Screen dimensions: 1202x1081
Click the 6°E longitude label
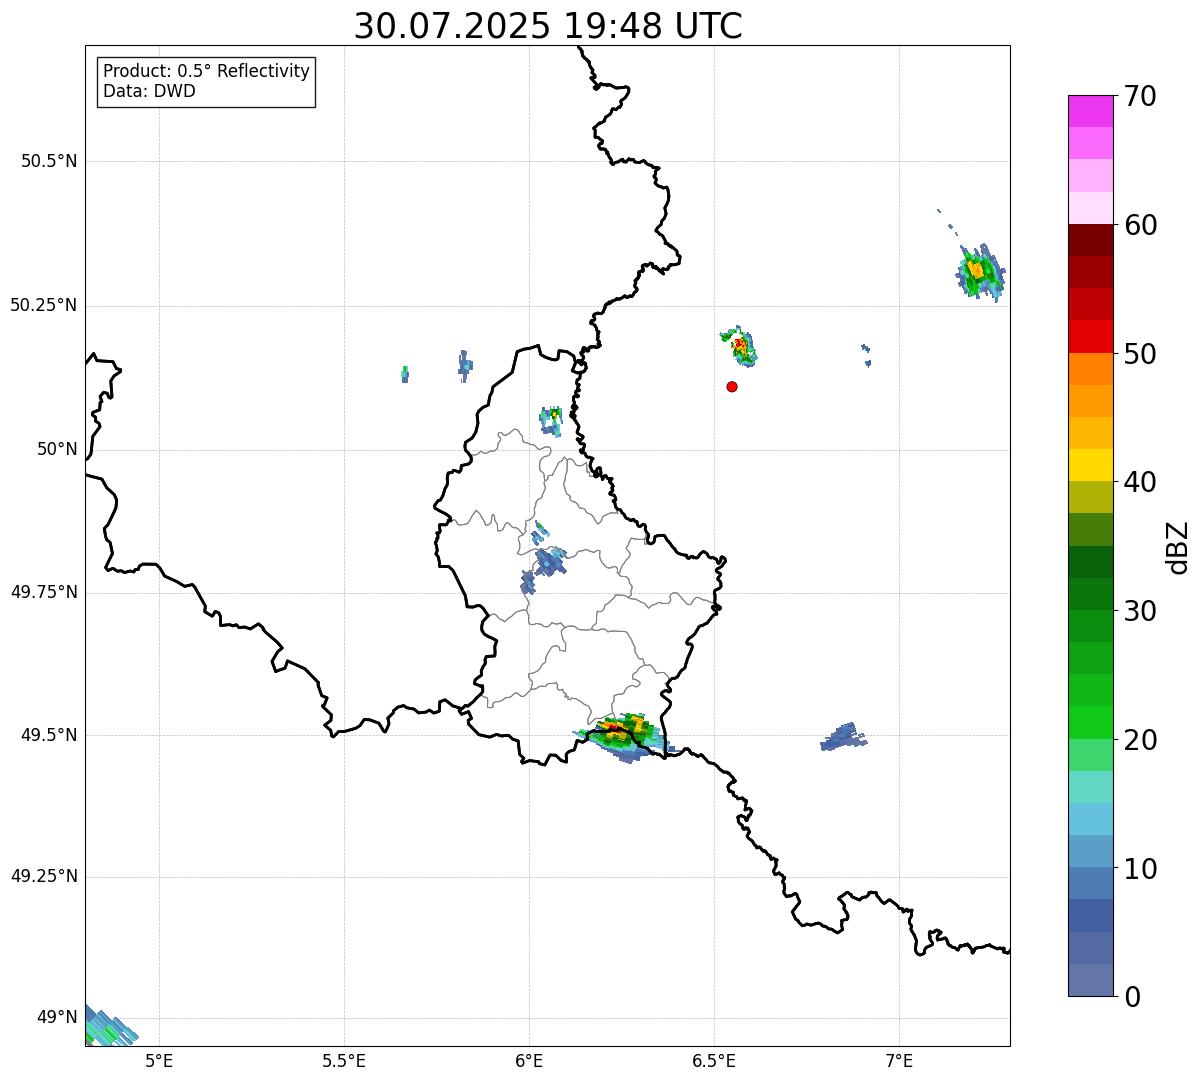tap(529, 1061)
